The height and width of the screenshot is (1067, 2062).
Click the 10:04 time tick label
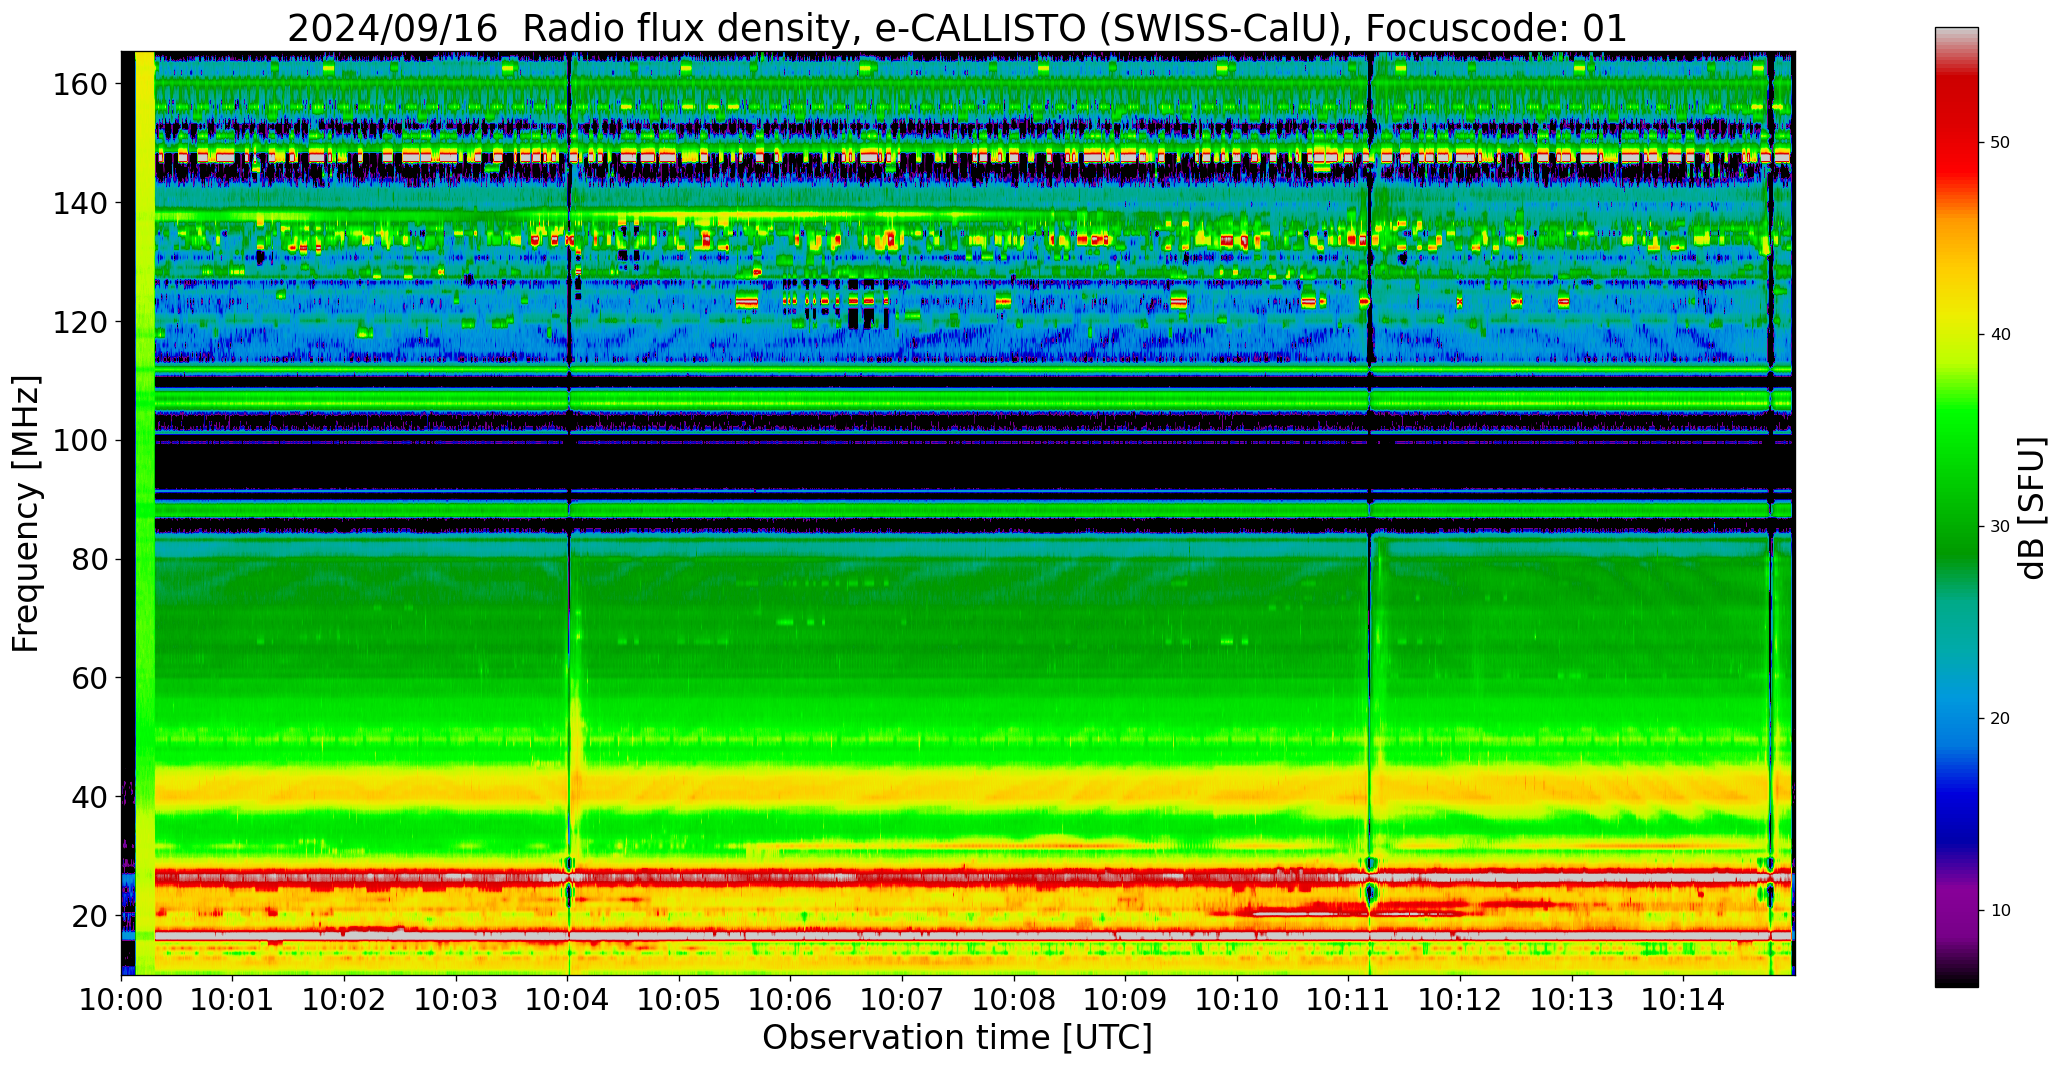[x=568, y=999]
